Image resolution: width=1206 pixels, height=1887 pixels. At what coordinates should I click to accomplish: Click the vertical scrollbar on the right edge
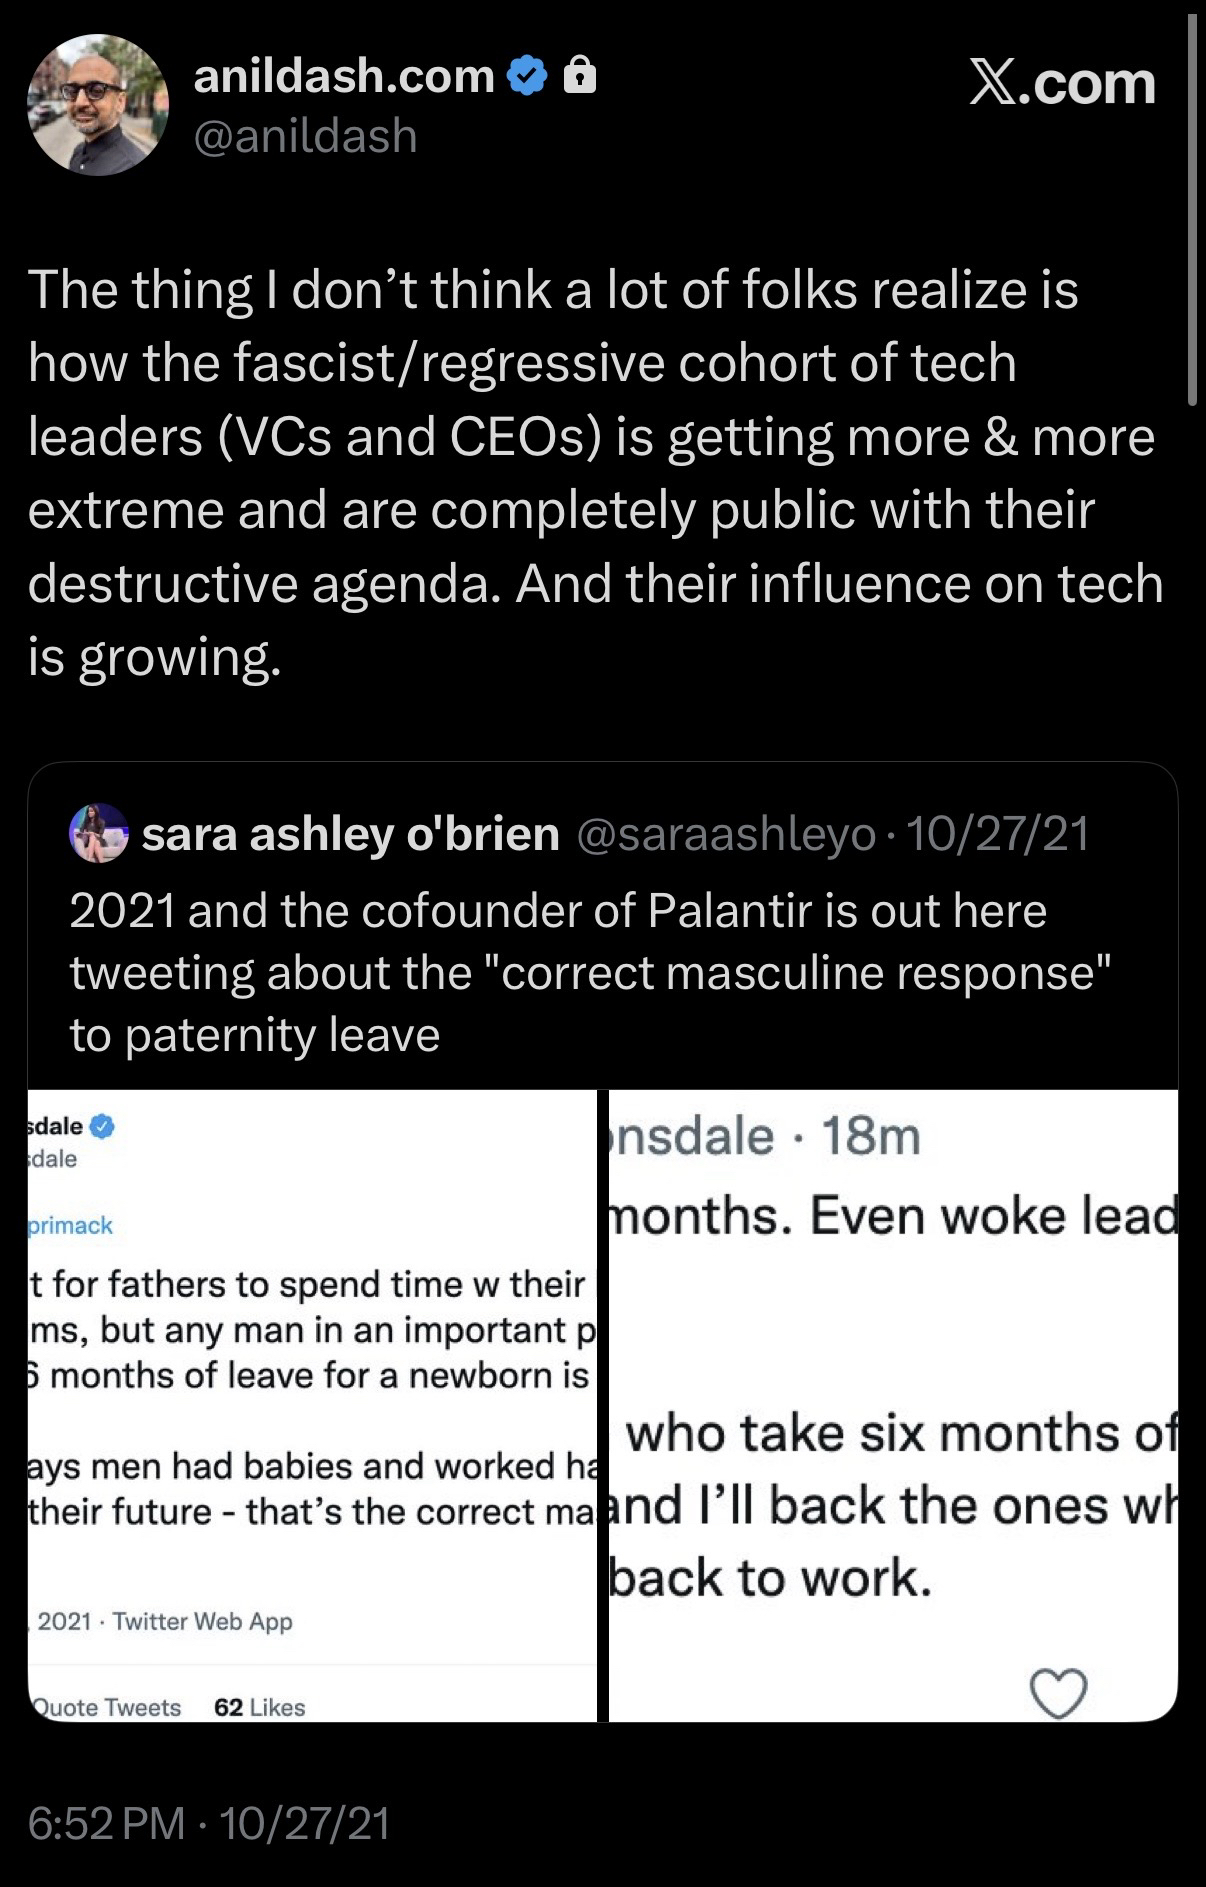1191,210
